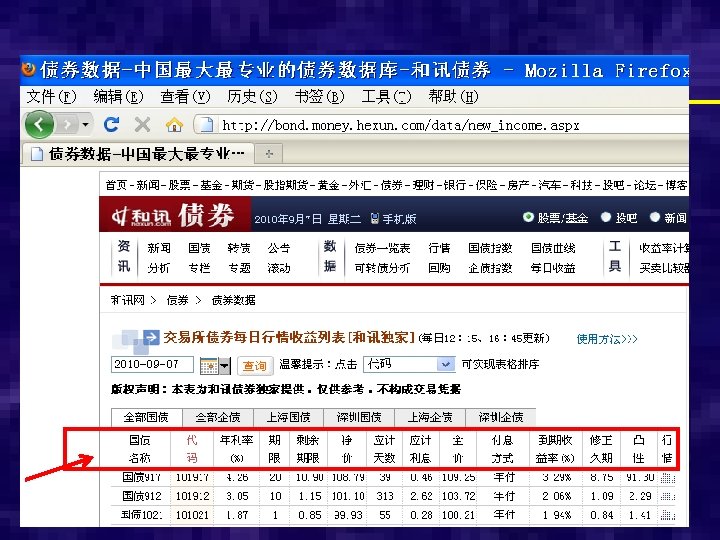This screenshot has width=720, height=540.
Task: Switch to the 上海企债 tab
Action: pyautogui.click(x=430, y=417)
